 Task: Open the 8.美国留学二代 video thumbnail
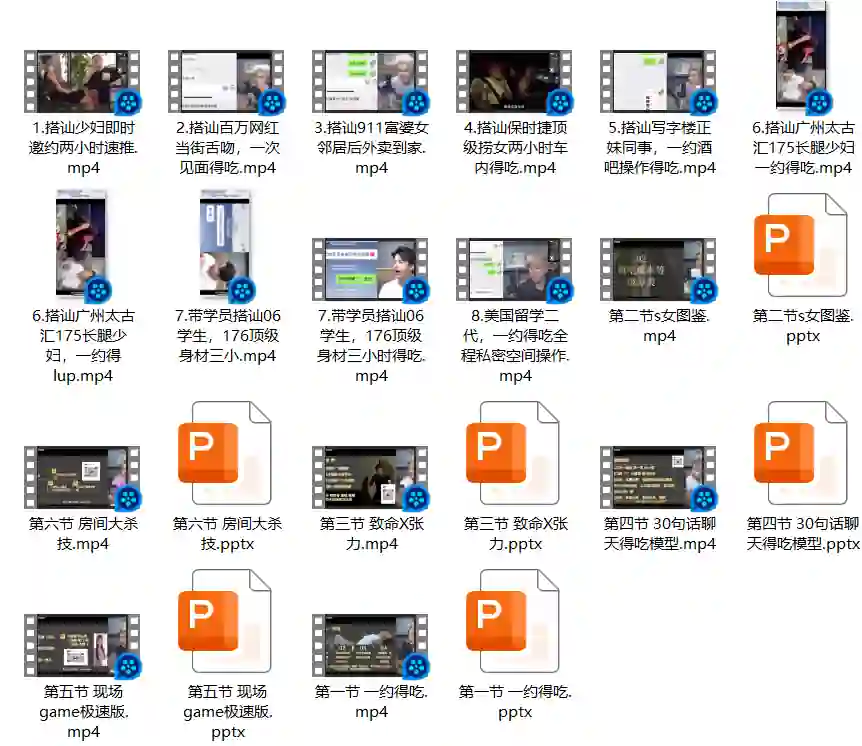pos(514,270)
